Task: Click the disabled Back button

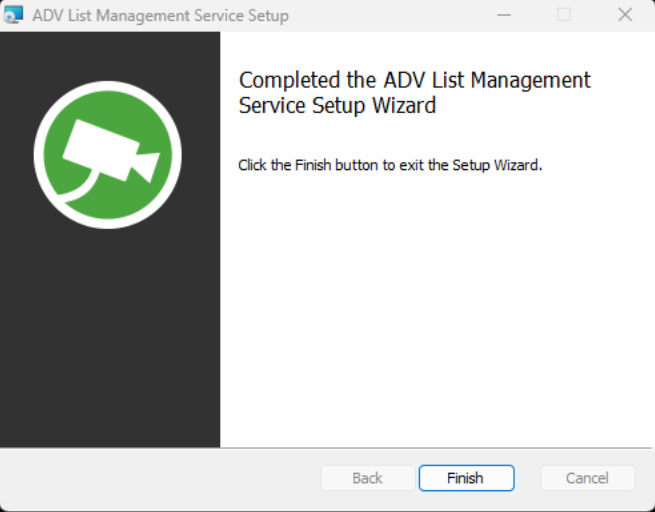Action: [x=367, y=478]
